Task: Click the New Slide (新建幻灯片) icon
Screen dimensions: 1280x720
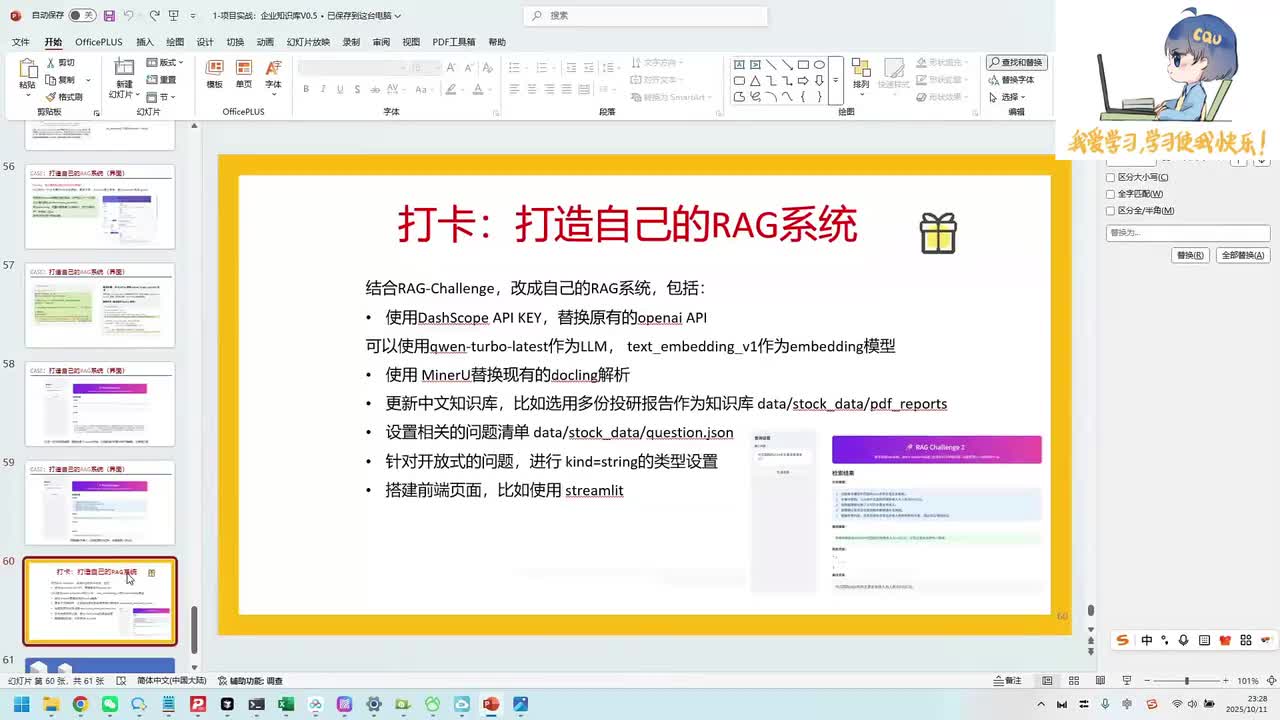Action: click(124, 68)
